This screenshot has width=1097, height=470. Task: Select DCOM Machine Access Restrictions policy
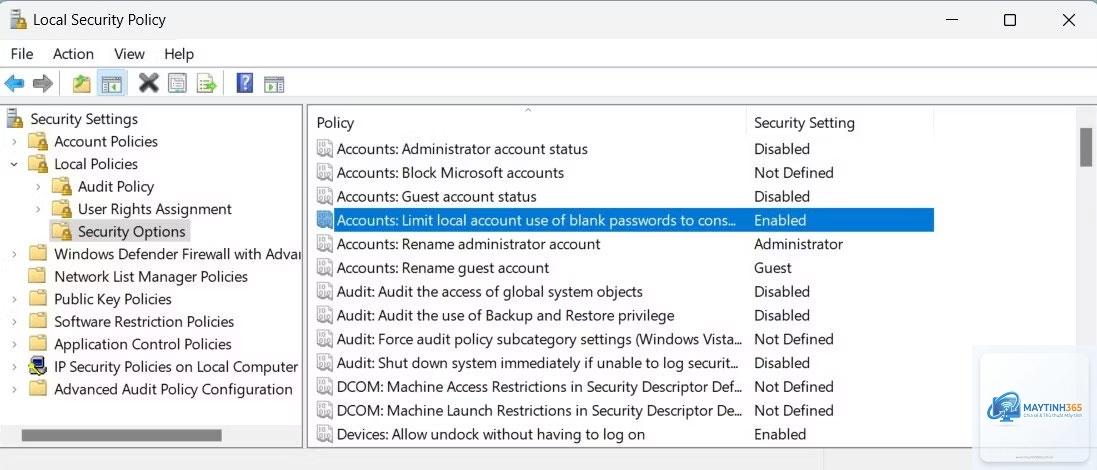coord(538,387)
